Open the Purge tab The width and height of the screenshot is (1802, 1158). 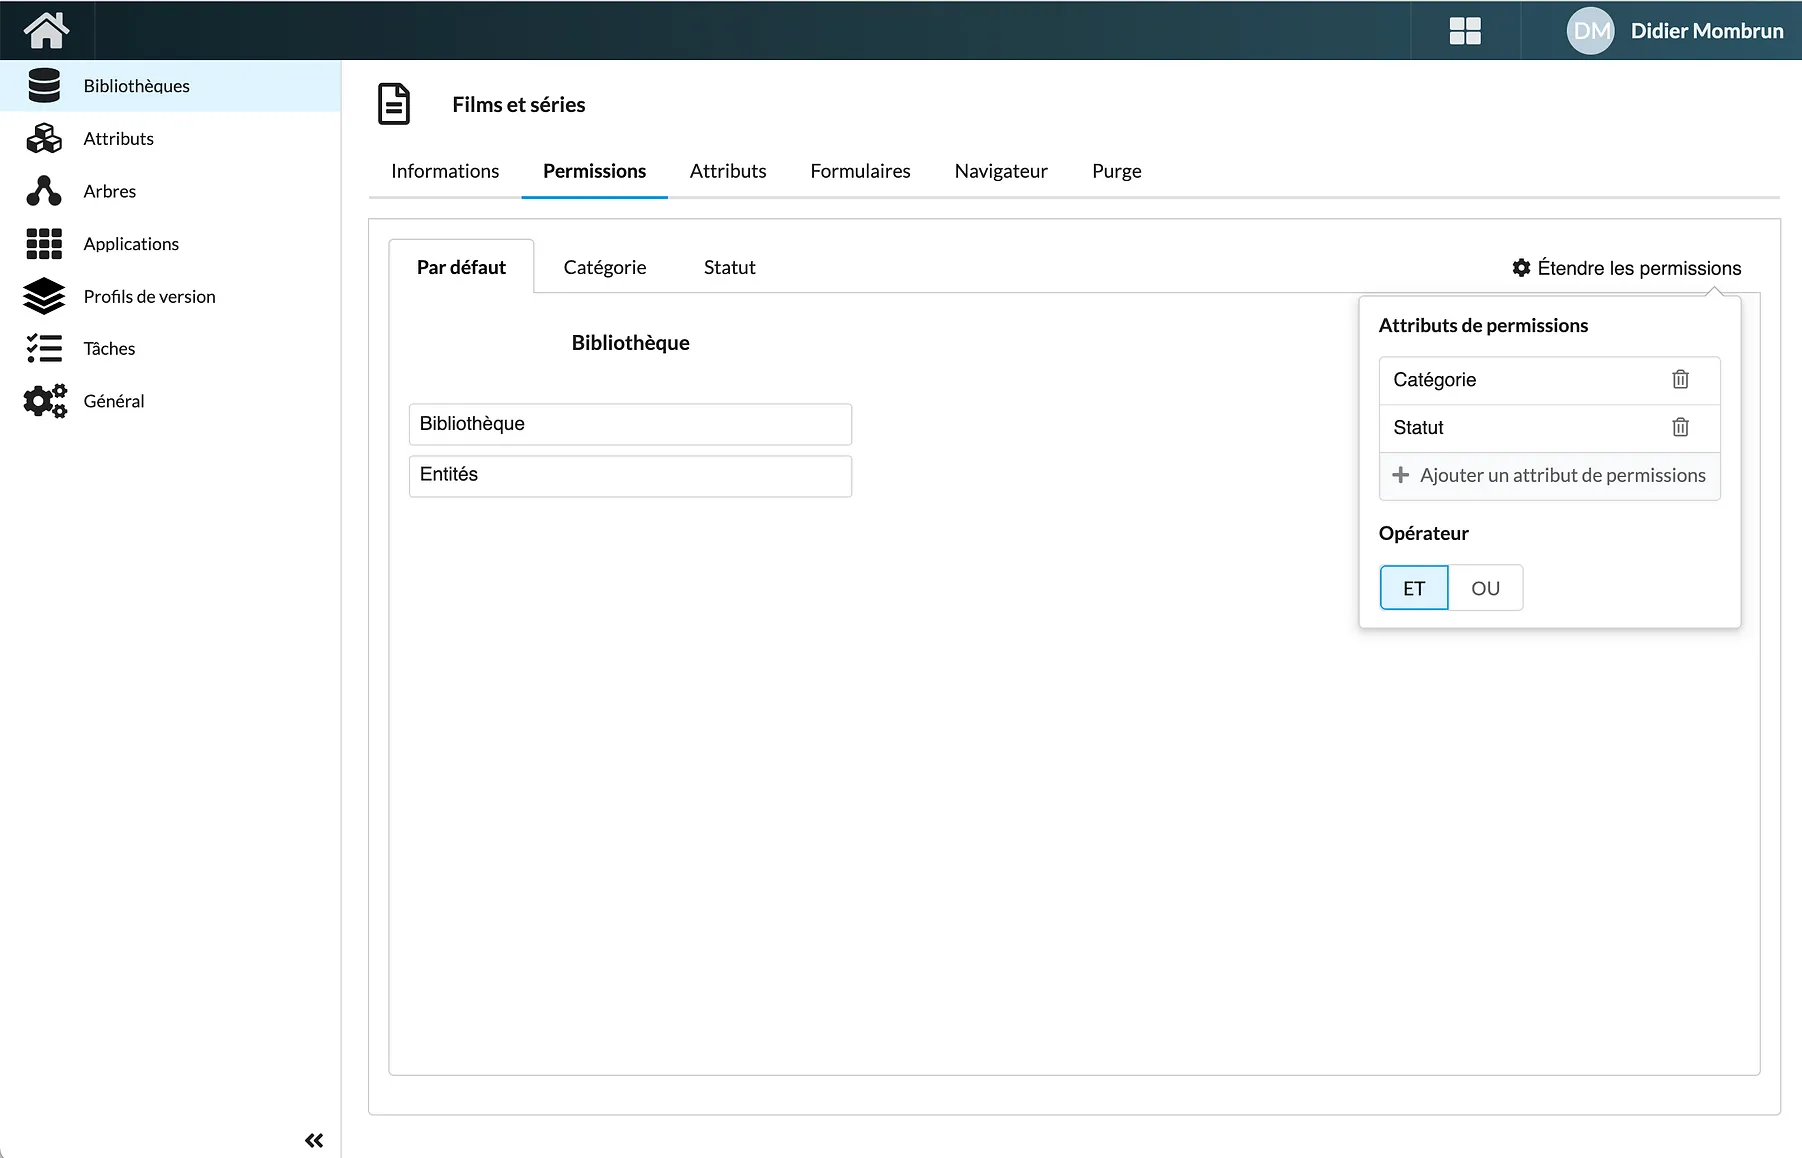click(x=1117, y=171)
